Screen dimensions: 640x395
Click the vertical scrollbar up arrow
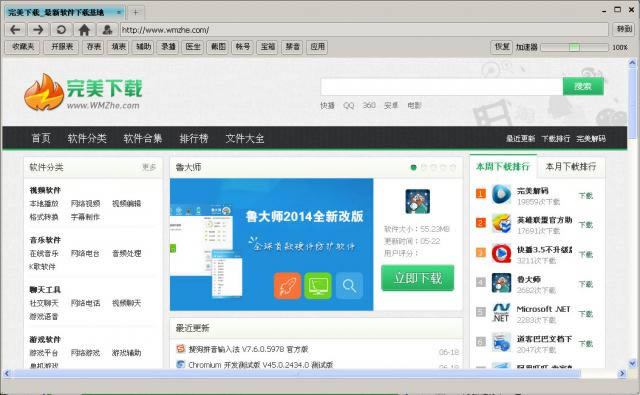point(632,62)
